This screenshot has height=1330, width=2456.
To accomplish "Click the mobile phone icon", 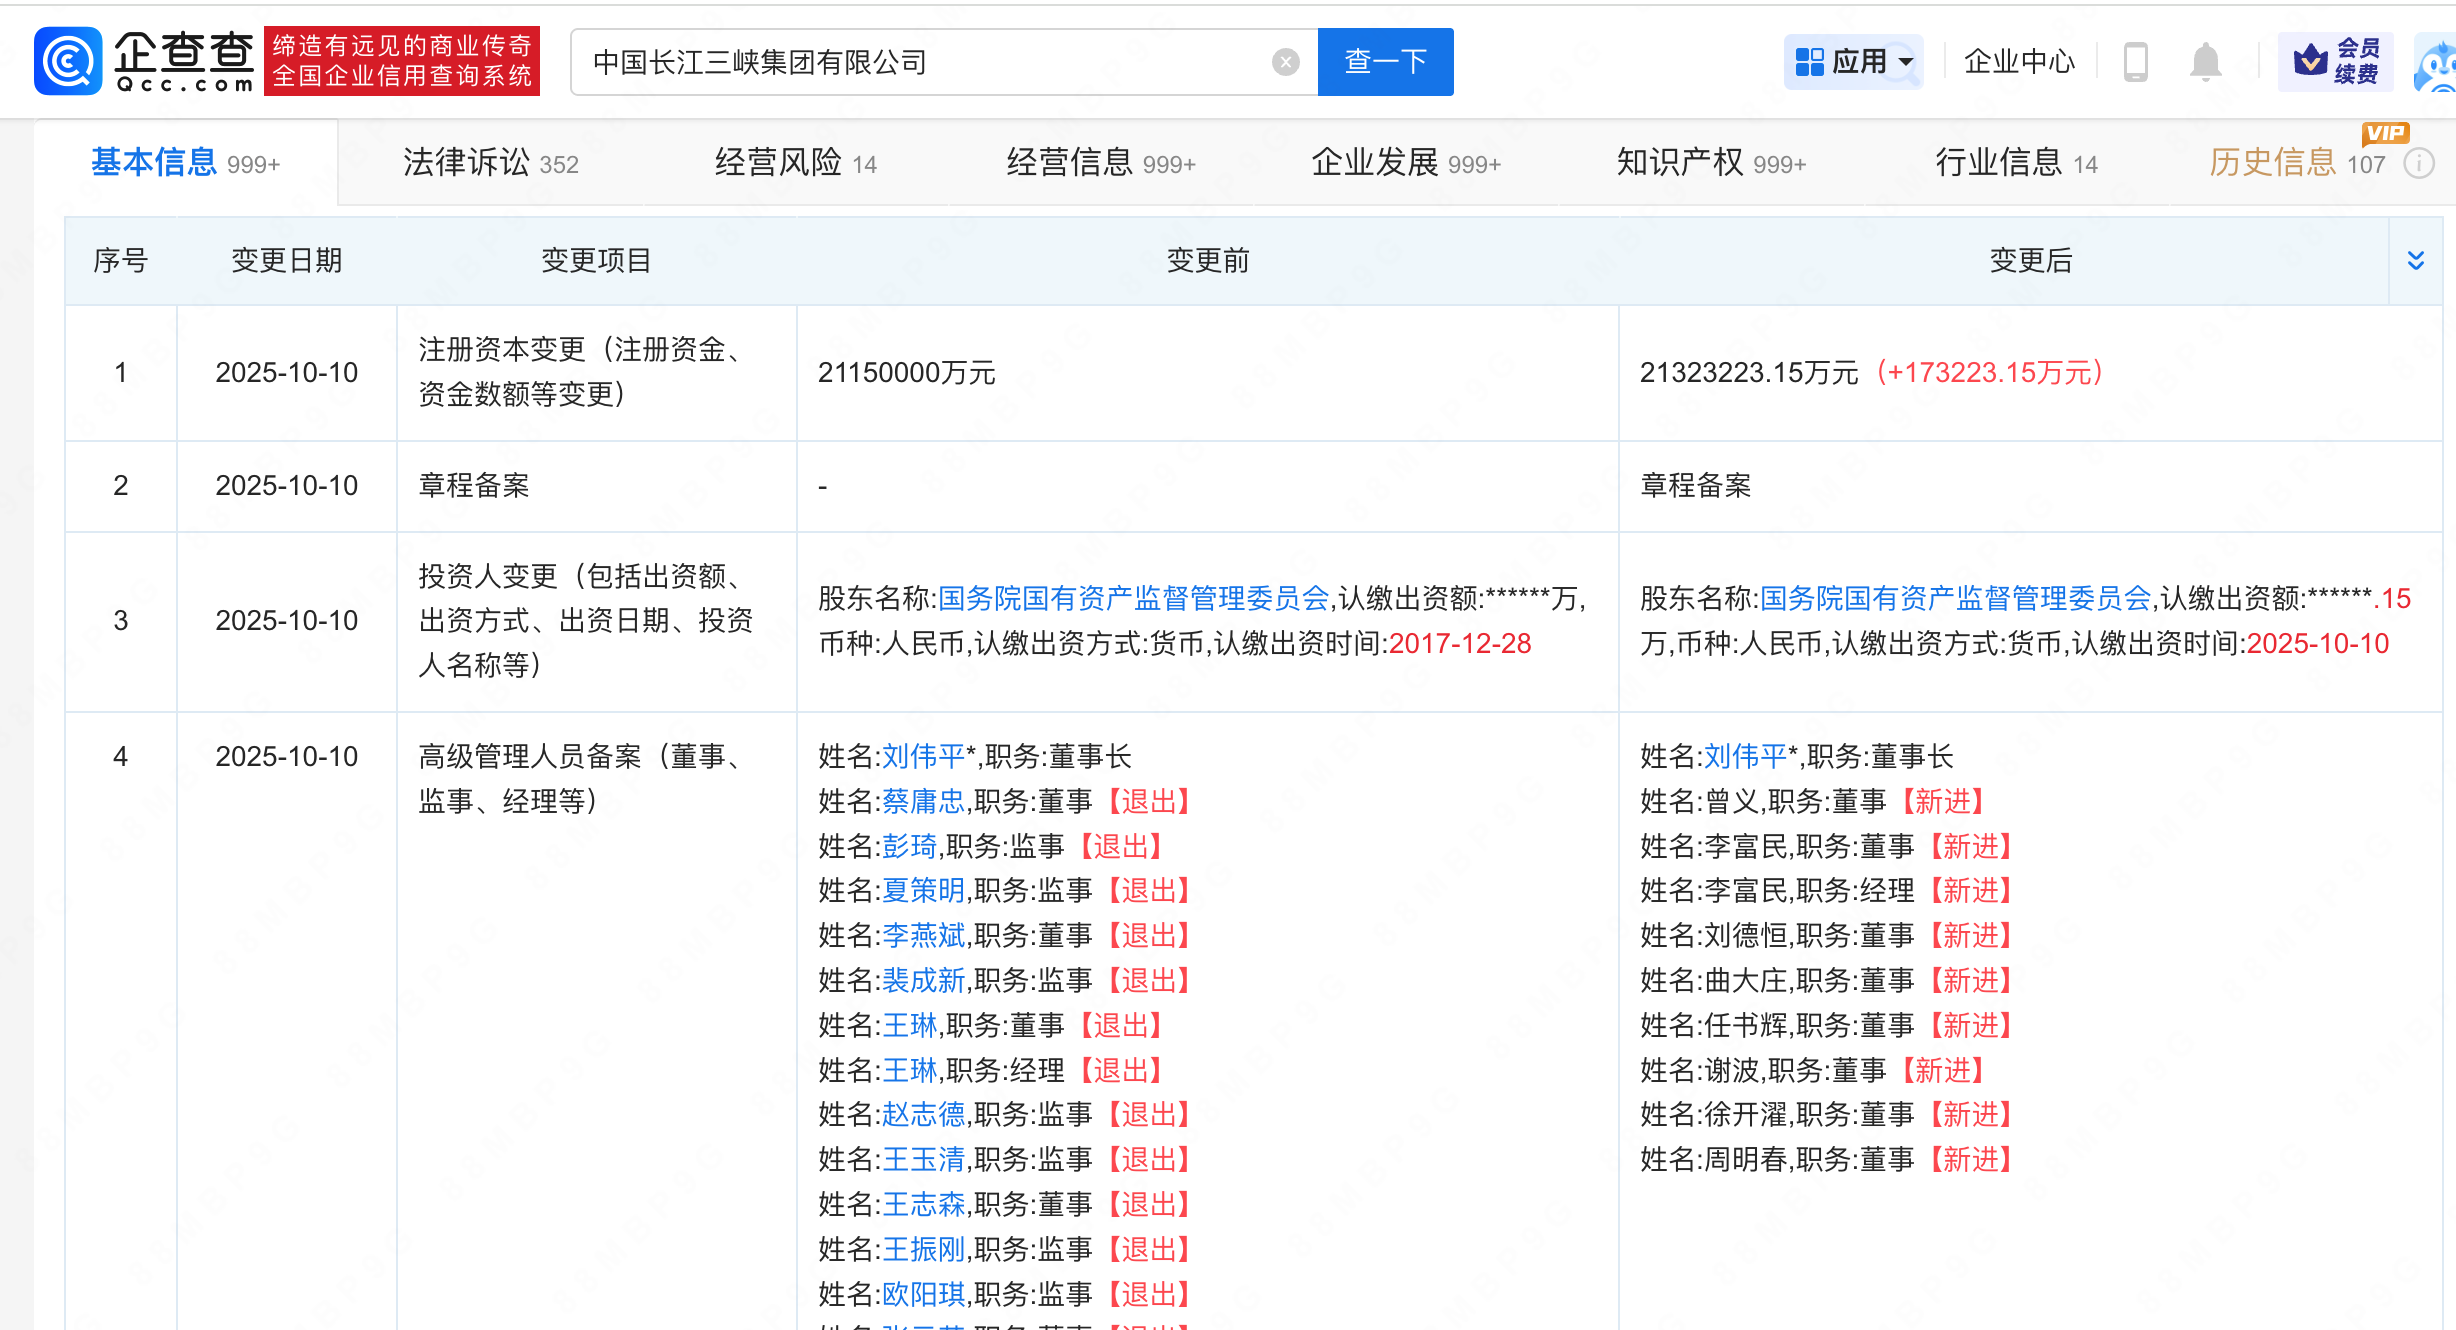I will (x=2135, y=62).
